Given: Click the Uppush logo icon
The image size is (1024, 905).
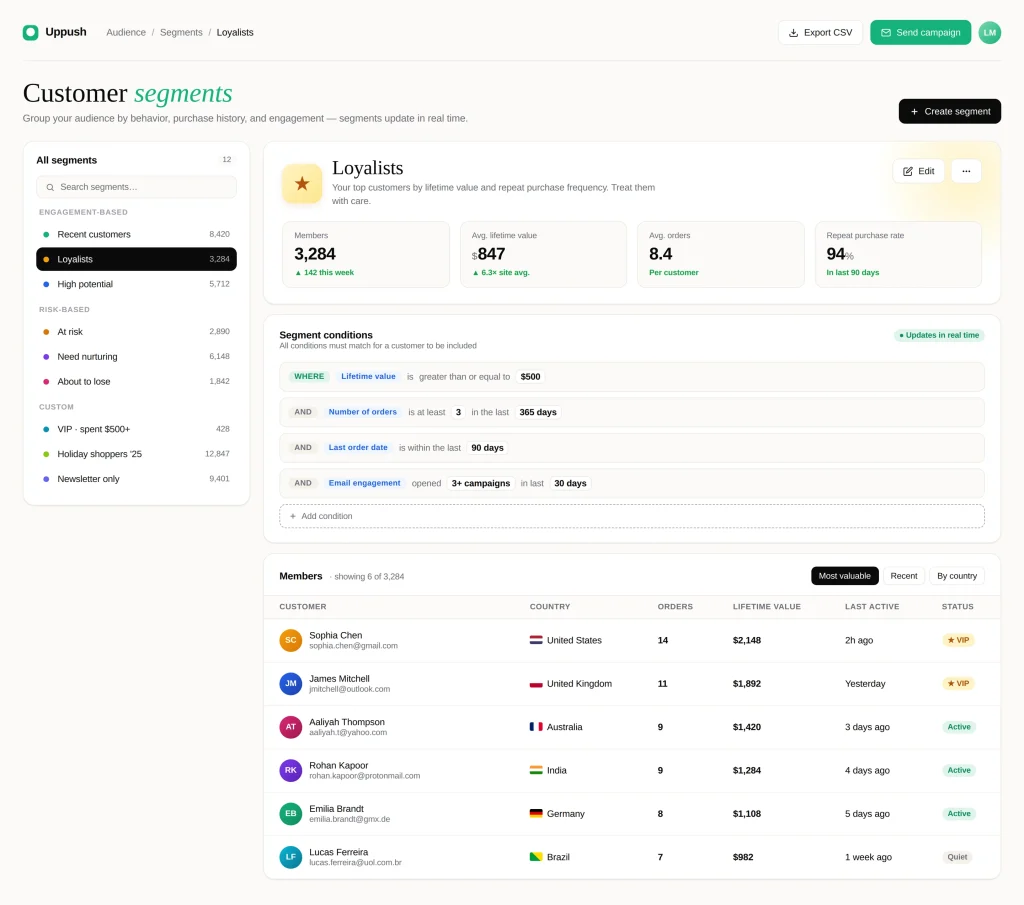Looking at the screenshot, I should click(31, 32).
